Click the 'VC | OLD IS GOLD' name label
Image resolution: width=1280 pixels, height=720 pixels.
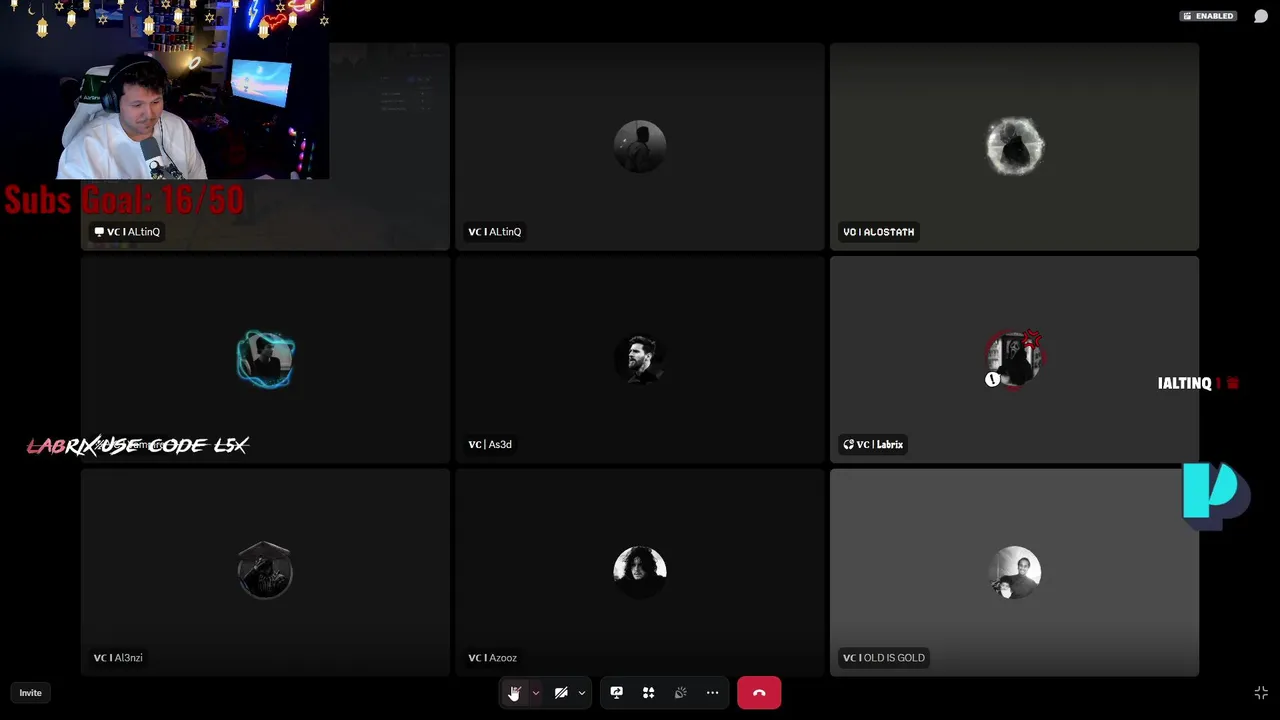click(x=884, y=658)
